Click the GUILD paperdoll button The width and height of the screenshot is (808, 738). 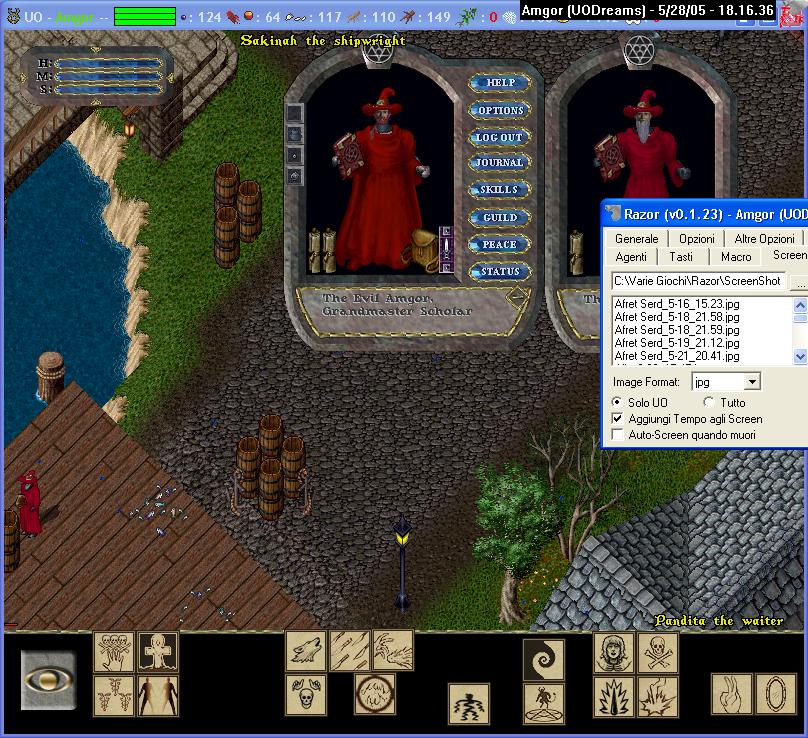(499, 217)
